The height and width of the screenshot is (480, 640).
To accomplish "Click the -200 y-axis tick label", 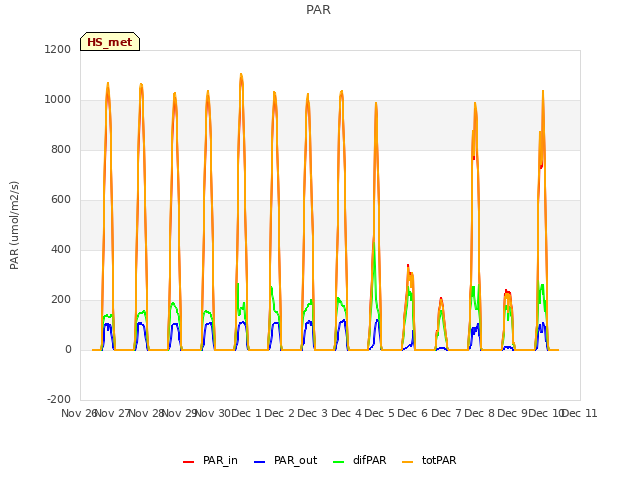I will coord(59,399).
